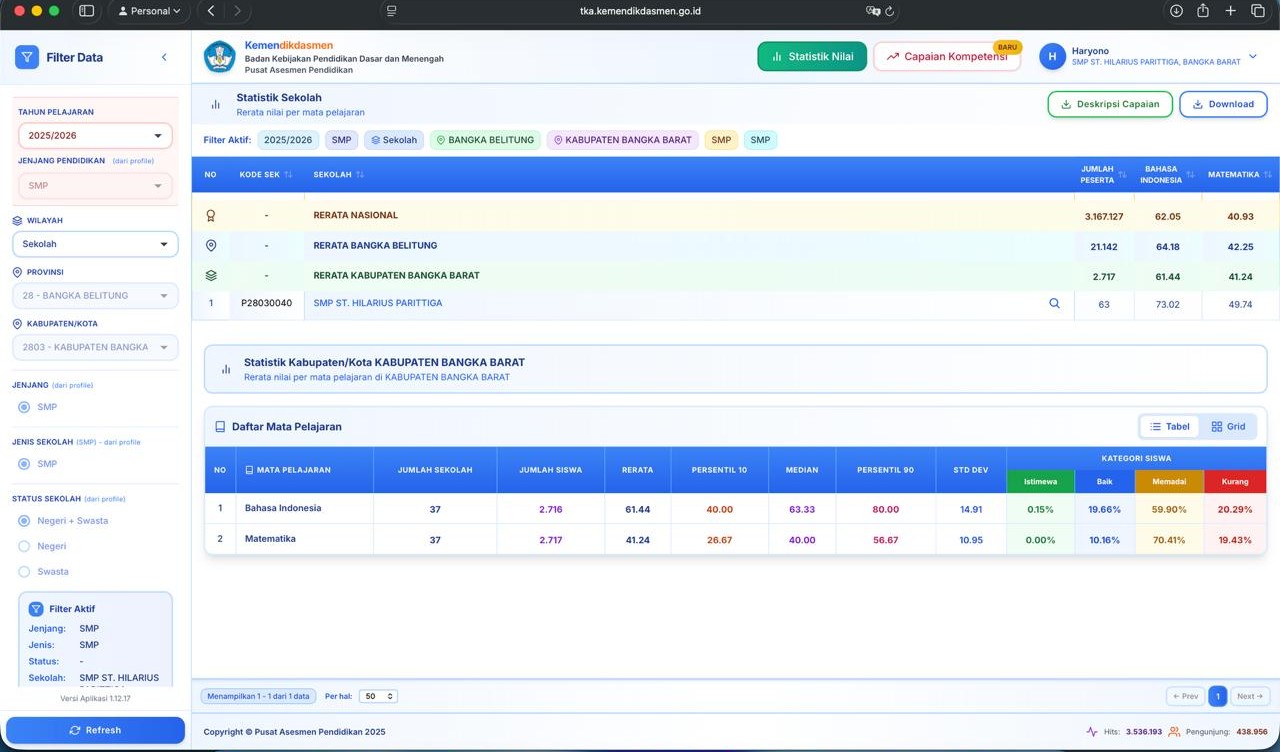Click the Statistik Kabupaten/Kota chart icon
The image size is (1280, 752).
tap(225, 369)
